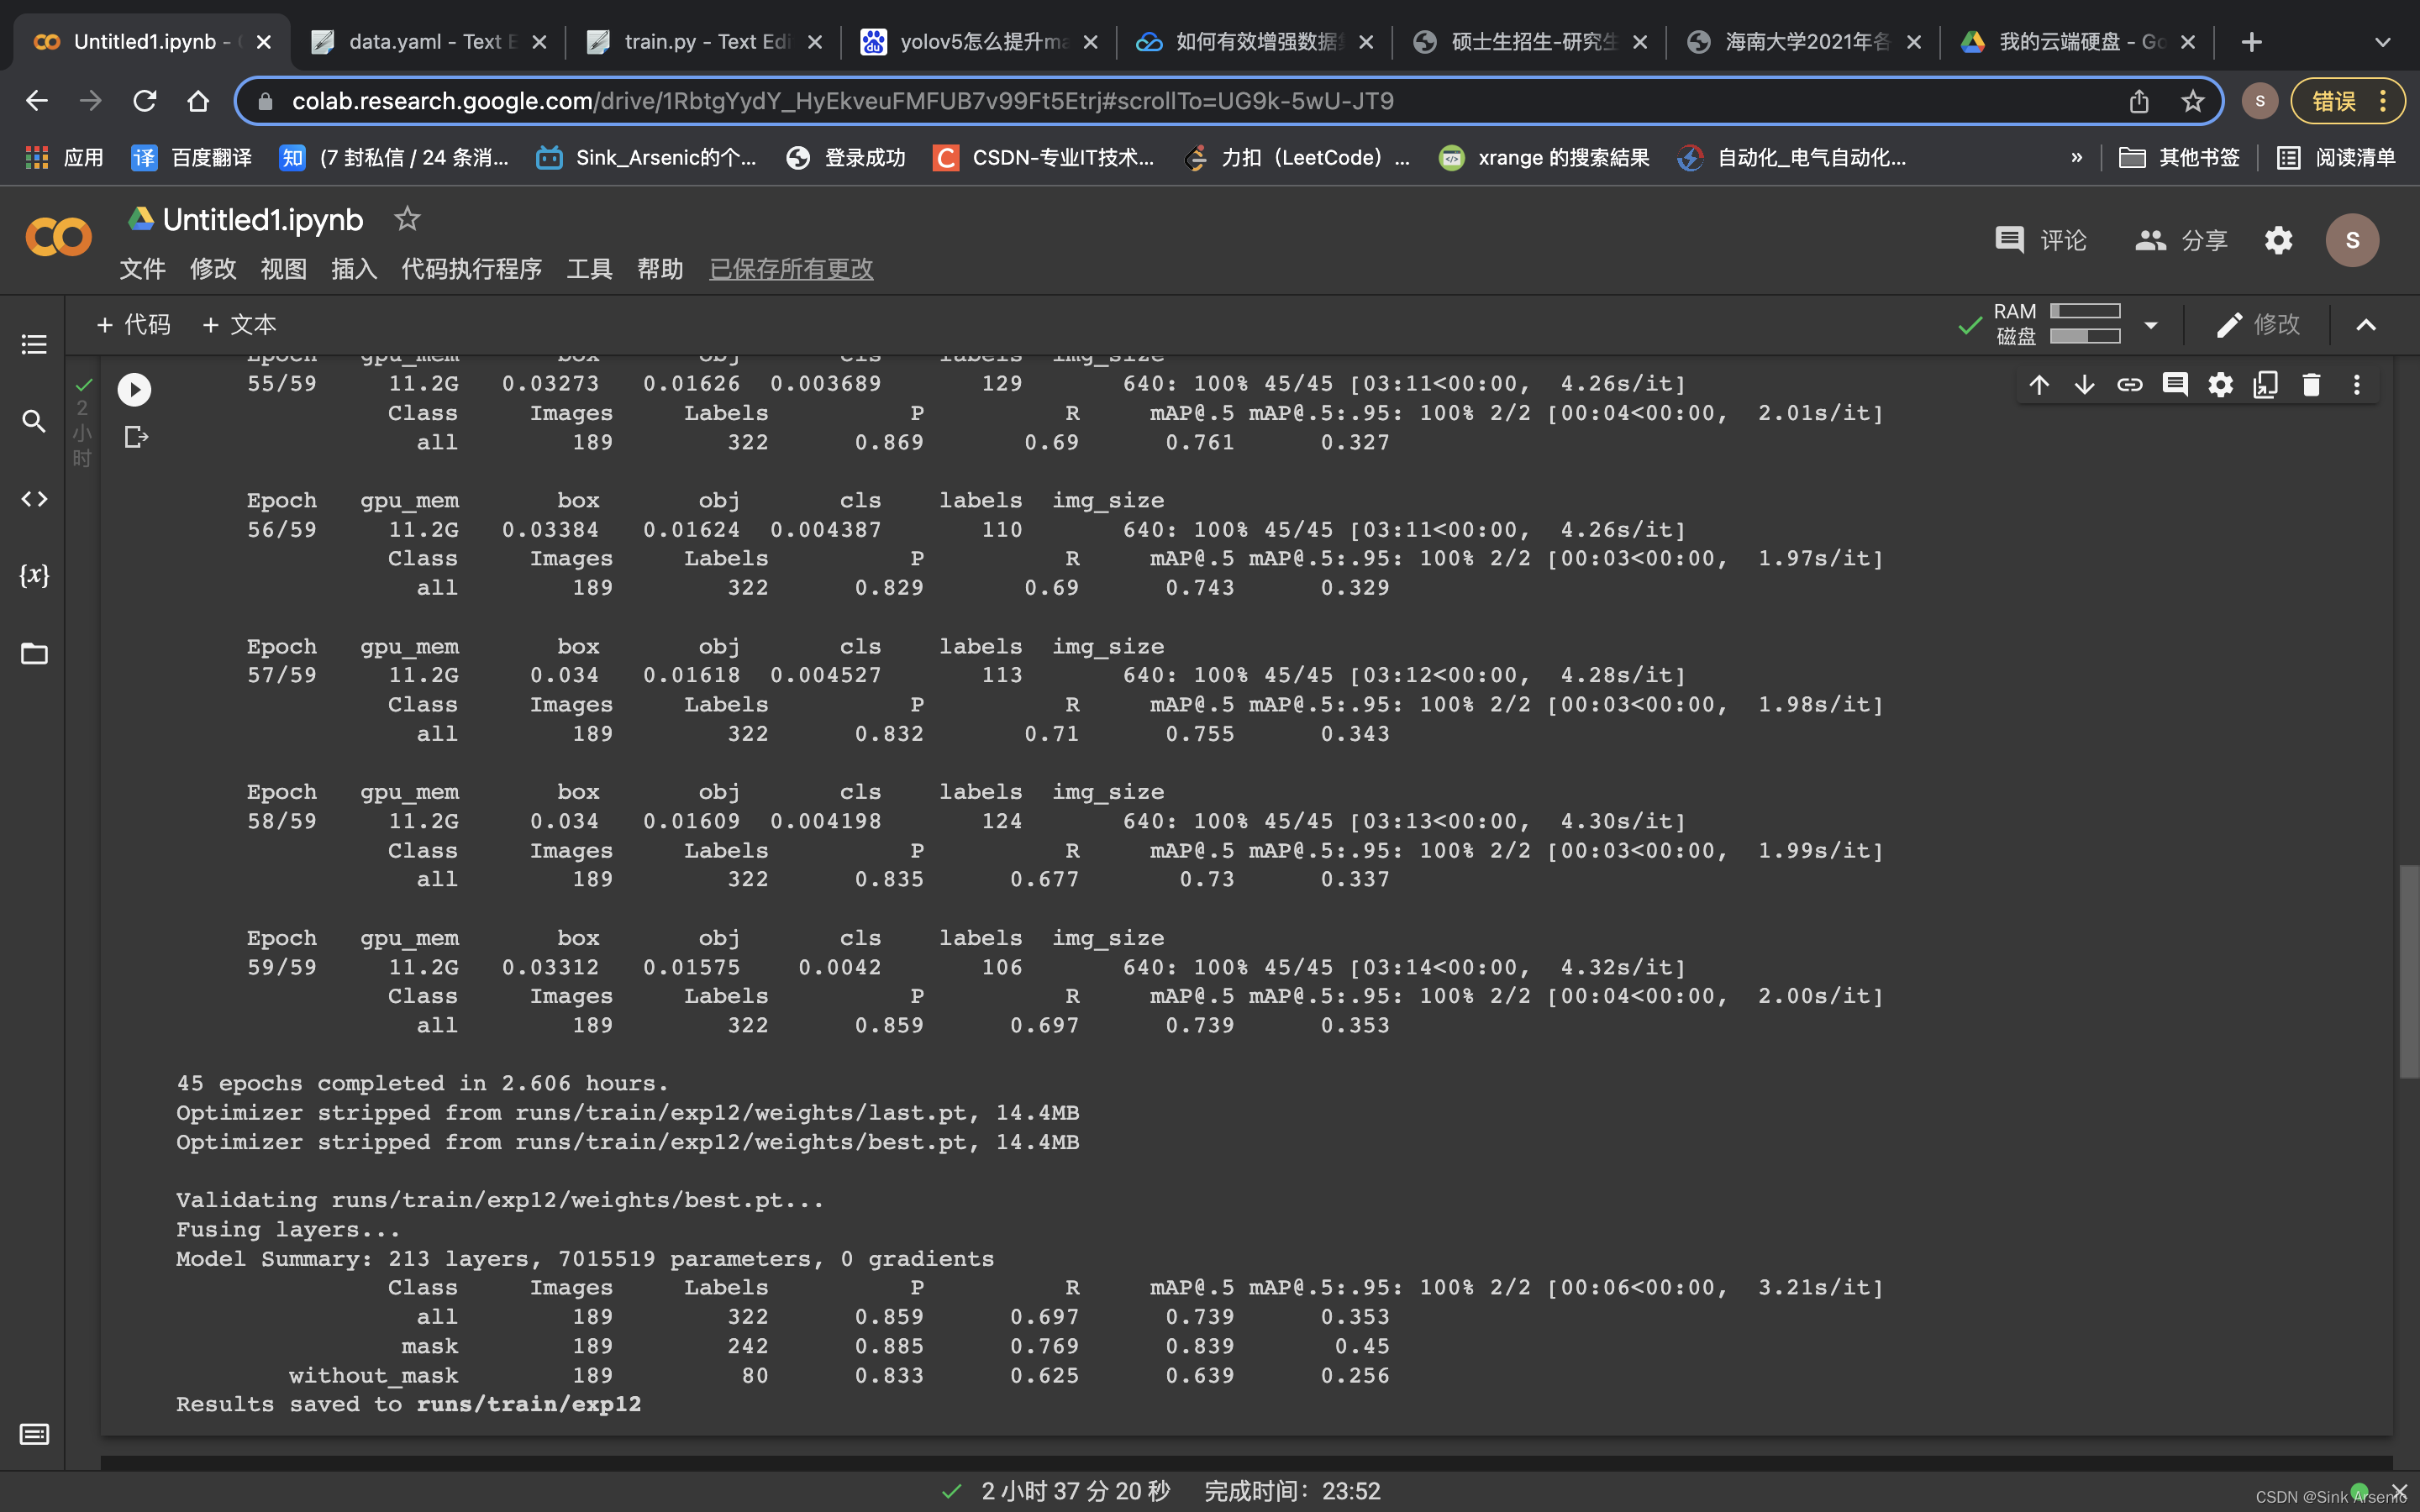The height and width of the screenshot is (1512, 2420).
Task: Open the 工具 menu
Action: point(589,269)
